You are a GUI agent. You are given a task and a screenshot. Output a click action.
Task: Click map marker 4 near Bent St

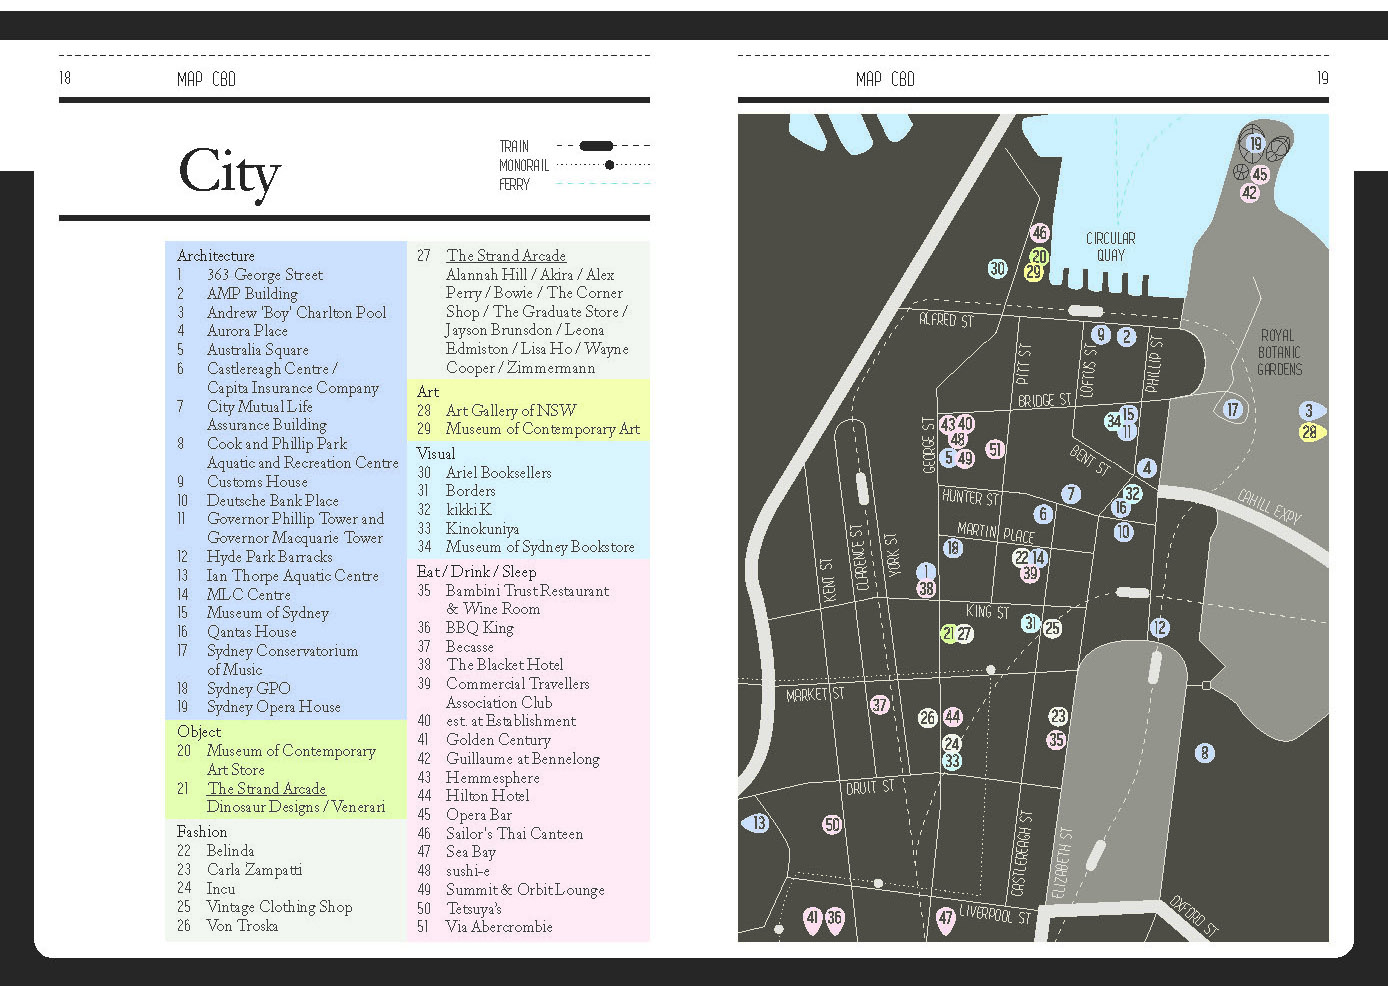coord(1147,468)
